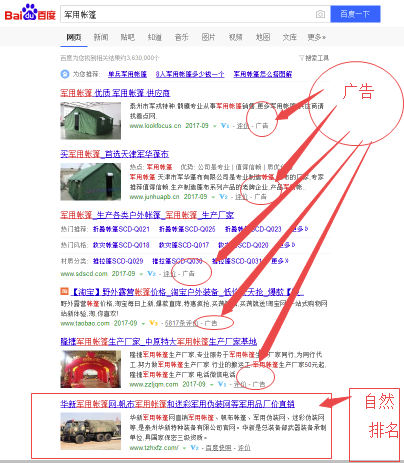
Task: Expand dropdown arrow beside www.sdscd.com
Action: click(x=141, y=274)
